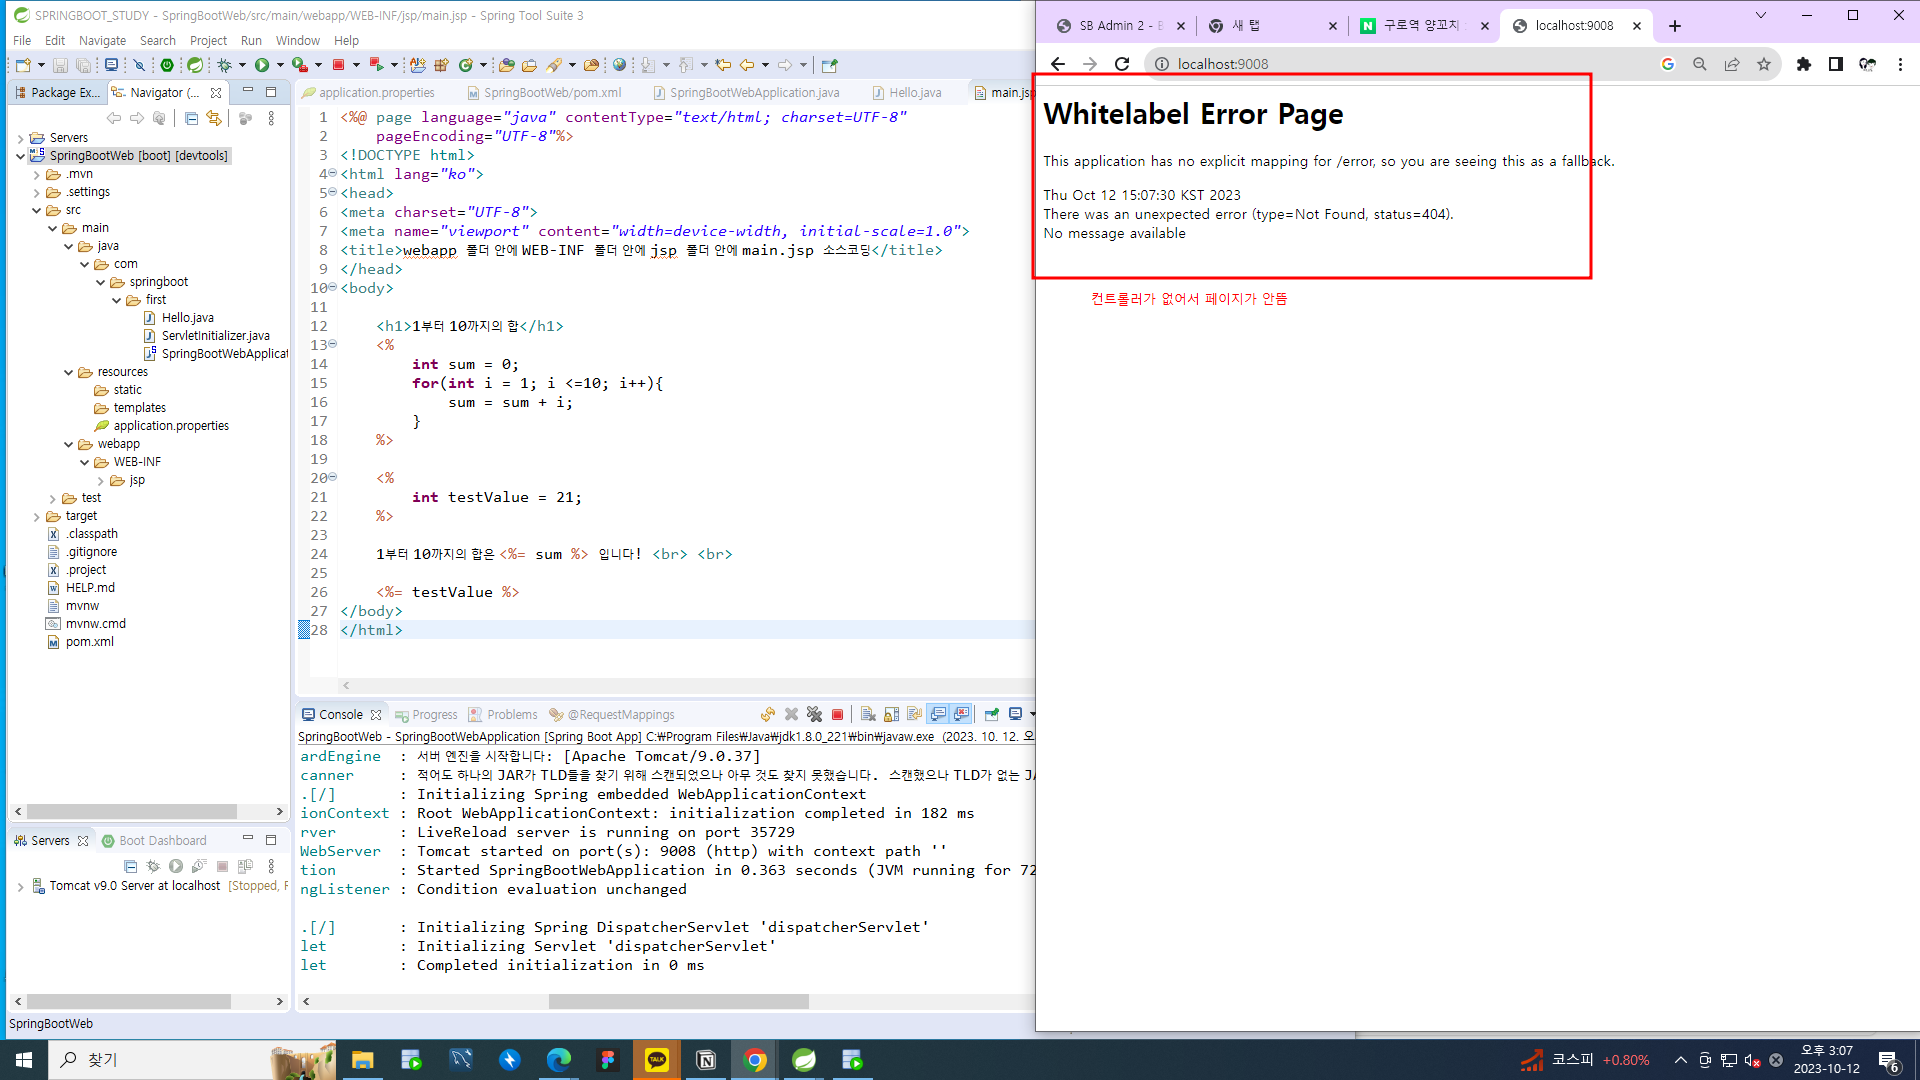Switch to the Problems tab
Viewport: 1920px width, 1080px height.
pyautogui.click(x=512, y=714)
